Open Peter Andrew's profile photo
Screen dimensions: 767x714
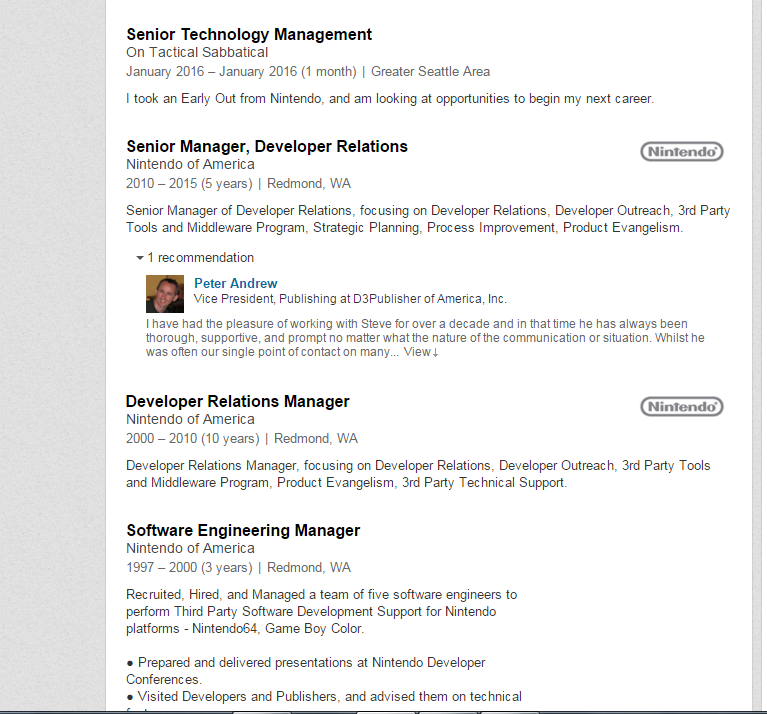tap(165, 294)
